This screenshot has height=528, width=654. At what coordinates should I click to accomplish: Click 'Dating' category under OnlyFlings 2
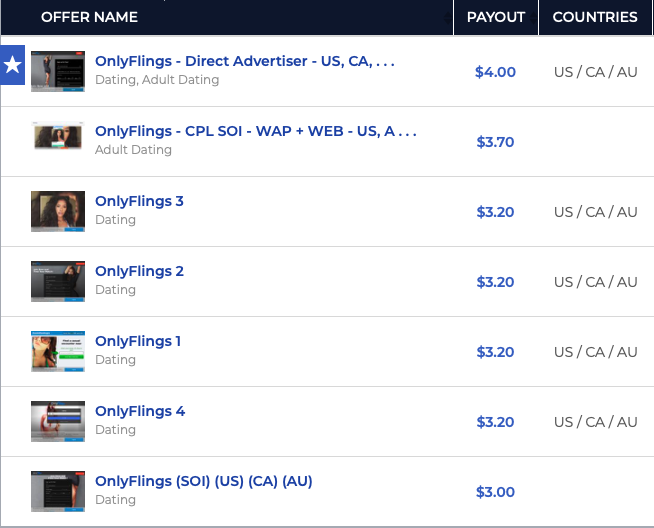(x=116, y=290)
